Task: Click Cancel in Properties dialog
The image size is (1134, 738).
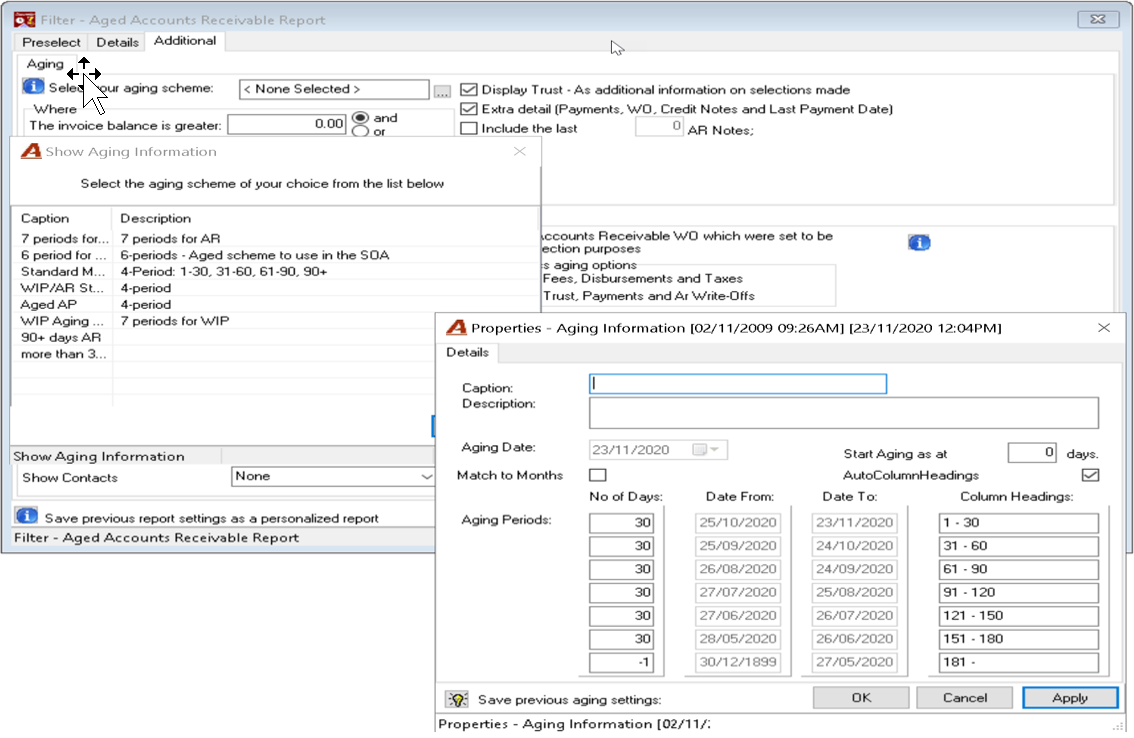Action: [x=965, y=697]
